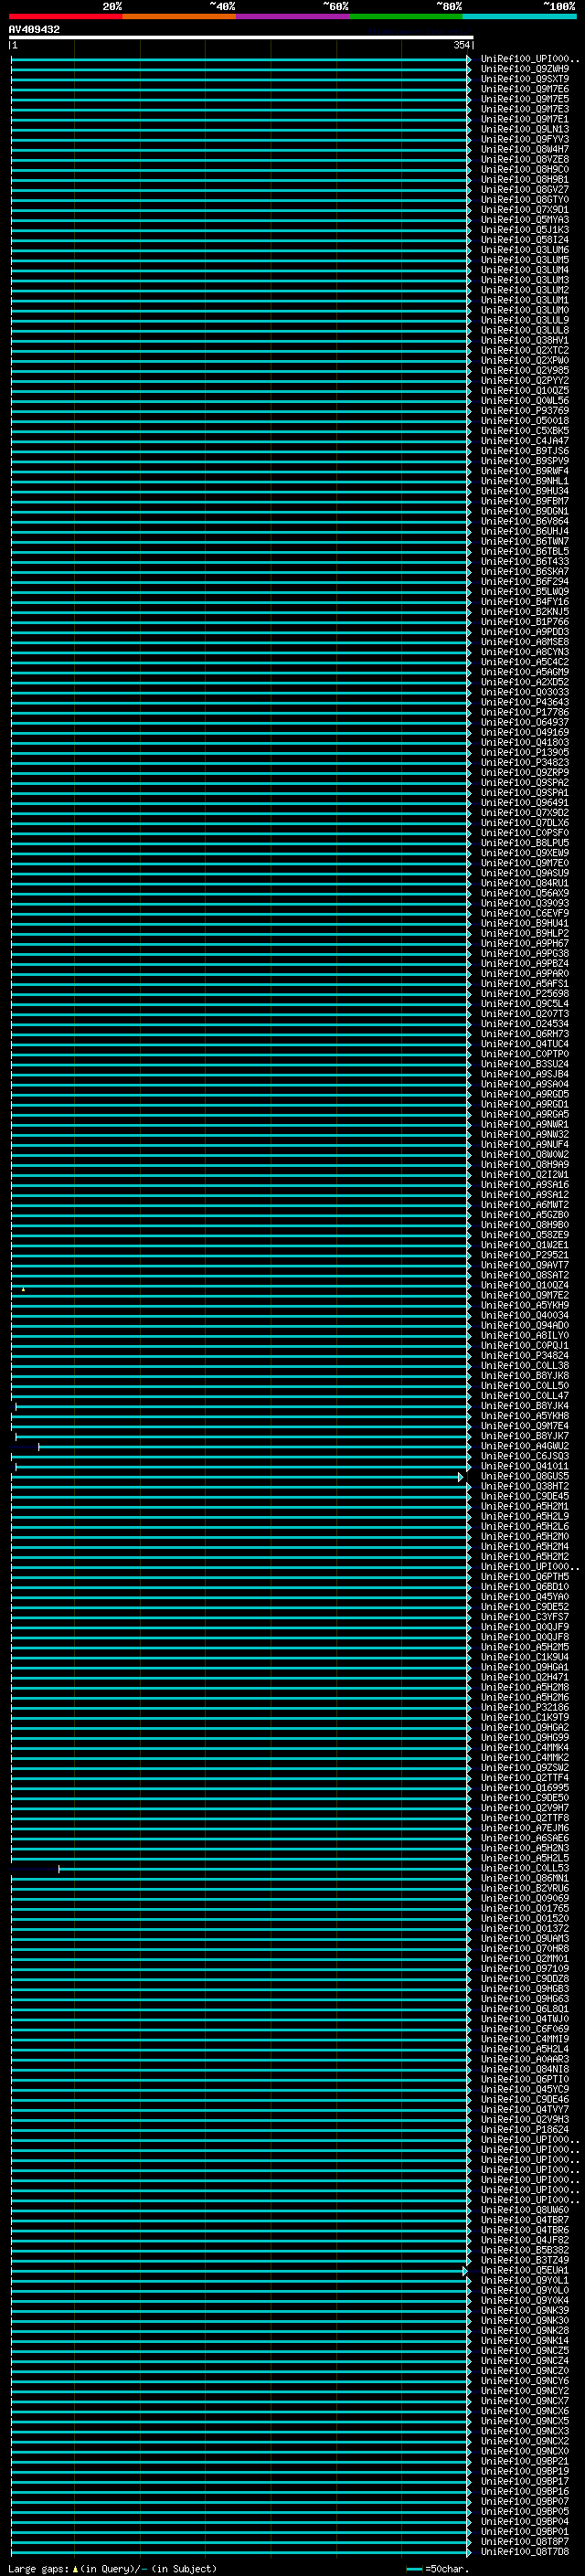Click the UniRef100_Q9HG99 label

tap(524, 1738)
